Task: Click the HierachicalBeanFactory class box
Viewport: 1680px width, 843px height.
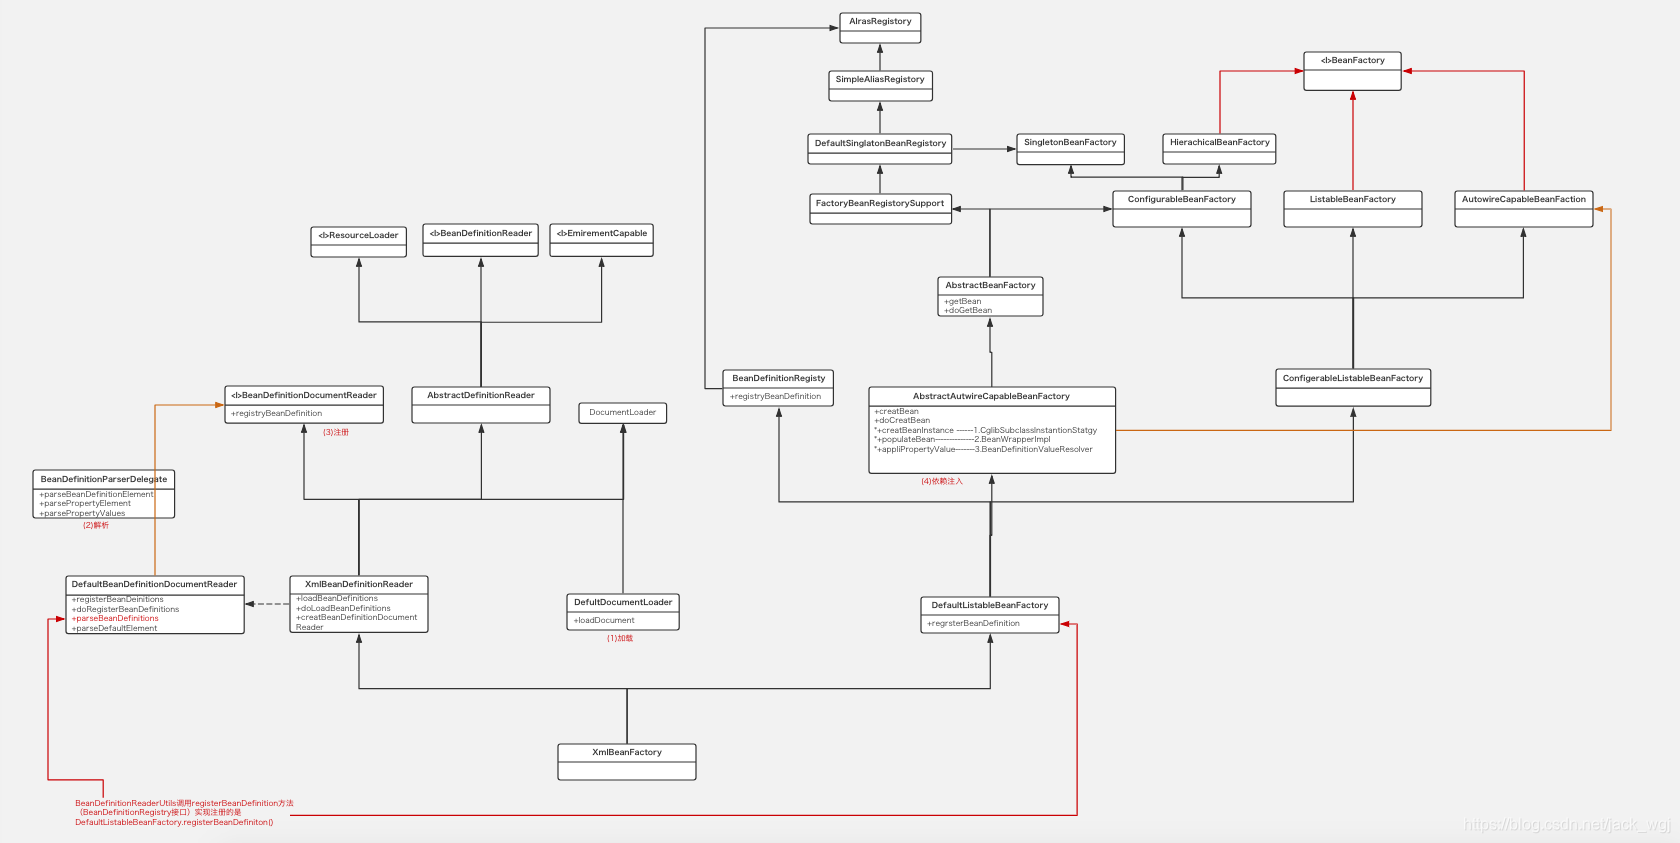Action: pyautogui.click(x=1219, y=149)
